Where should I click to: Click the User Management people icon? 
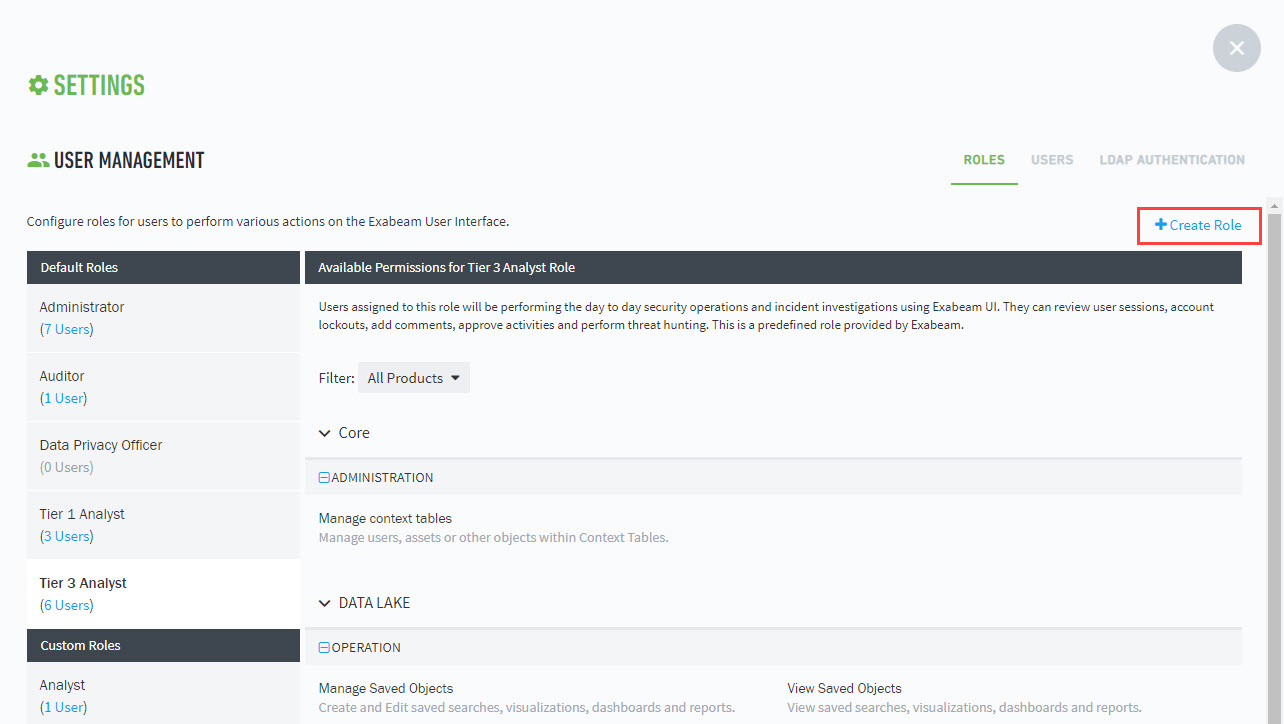coord(38,160)
